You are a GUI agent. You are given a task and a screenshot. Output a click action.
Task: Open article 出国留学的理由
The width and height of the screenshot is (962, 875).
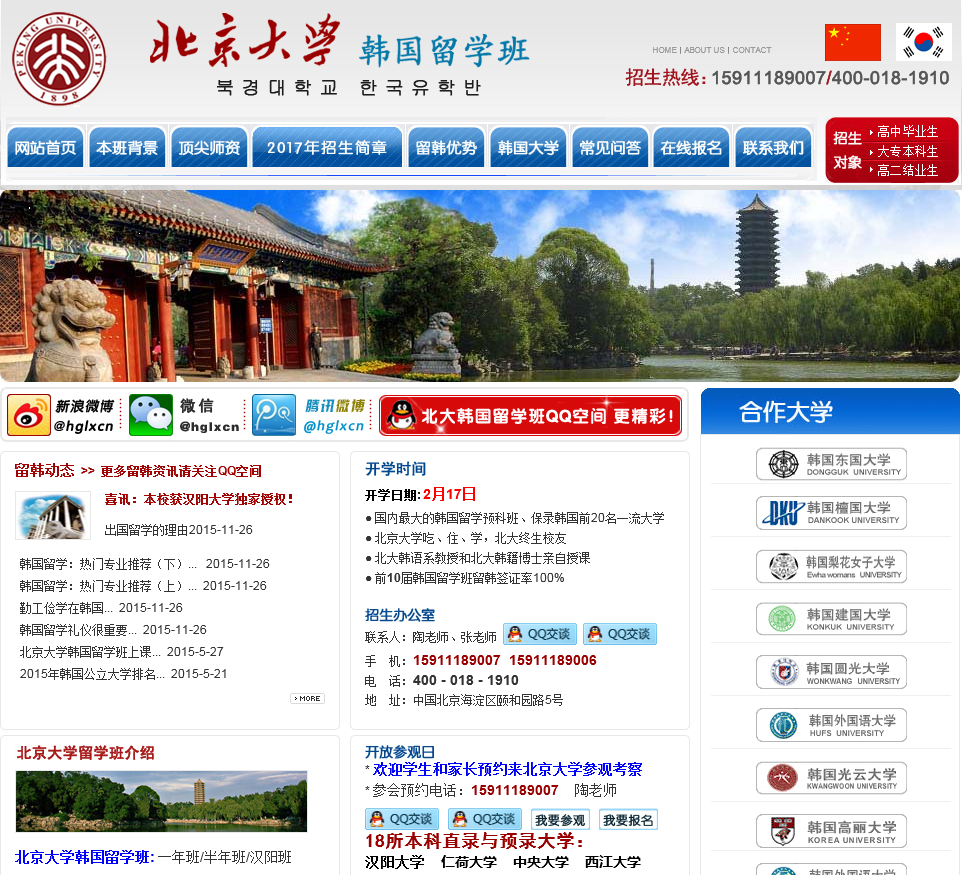coord(146,530)
